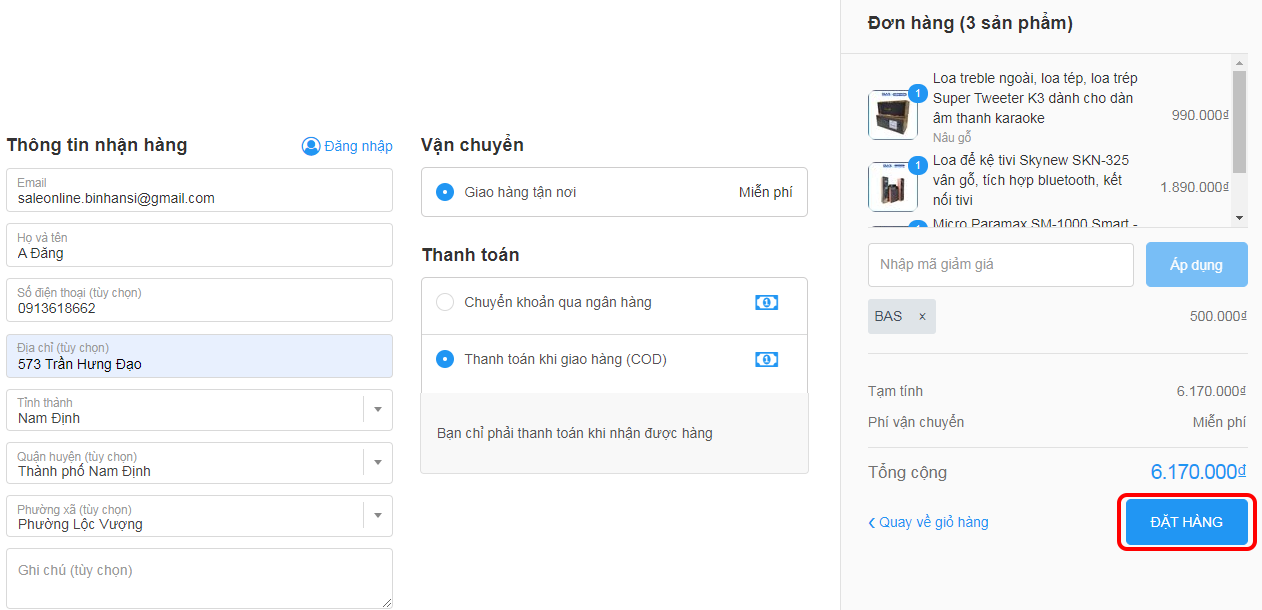Click COD payment money icon
Viewport: 1262px width, 610px height.
[766, 359]
